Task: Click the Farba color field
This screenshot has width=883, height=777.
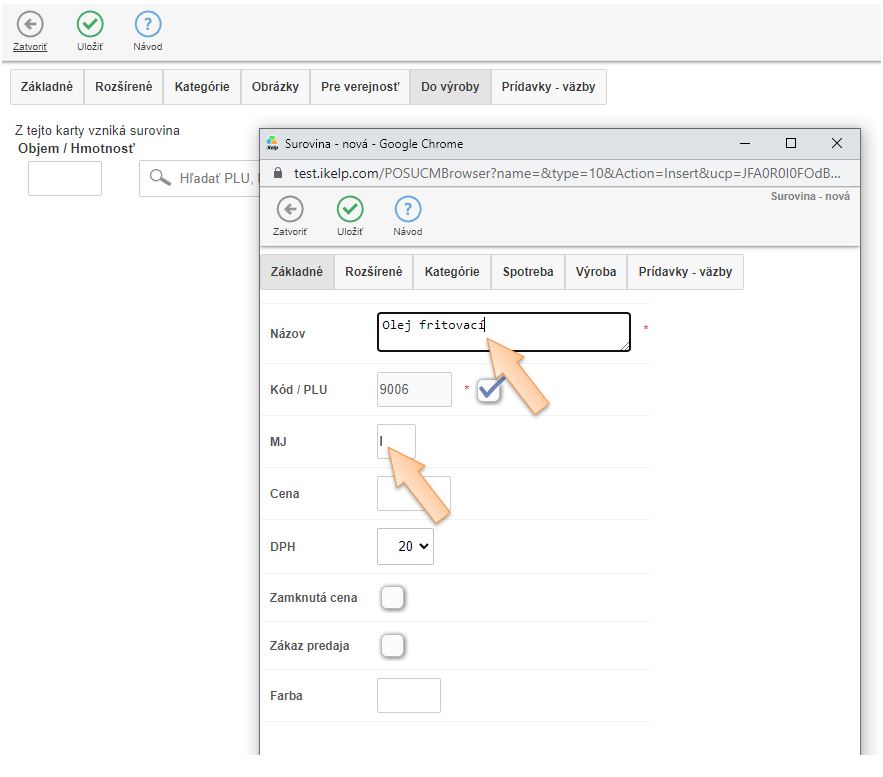Action: coord(408,696)
